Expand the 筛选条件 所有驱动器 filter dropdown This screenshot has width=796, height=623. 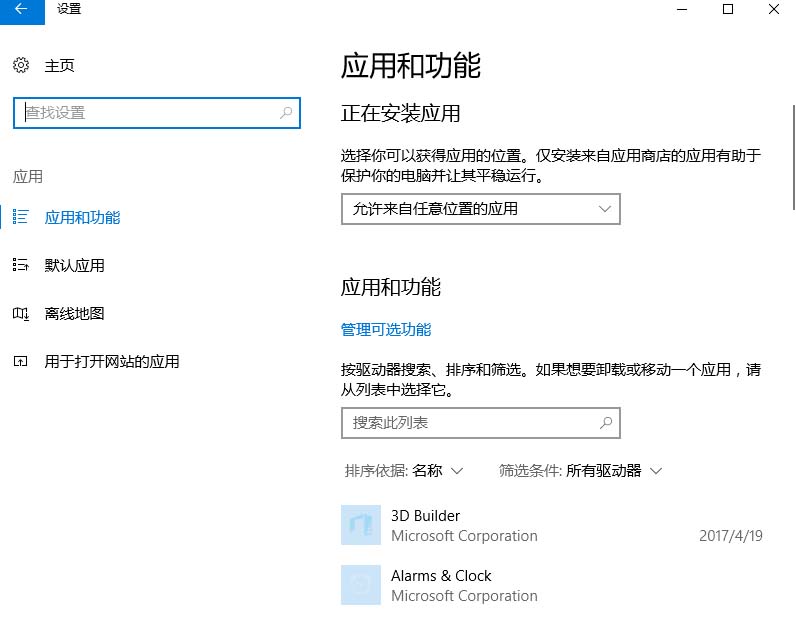[x=581, y=470]
